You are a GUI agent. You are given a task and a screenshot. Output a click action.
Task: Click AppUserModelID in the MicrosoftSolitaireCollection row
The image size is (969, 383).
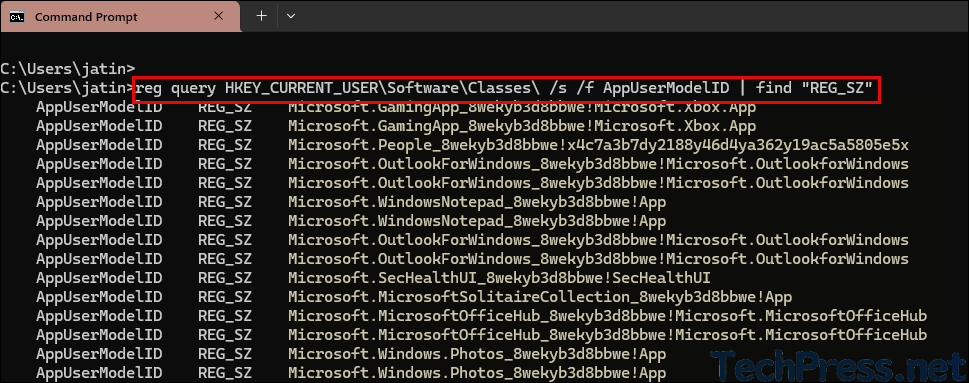(99, 297)
